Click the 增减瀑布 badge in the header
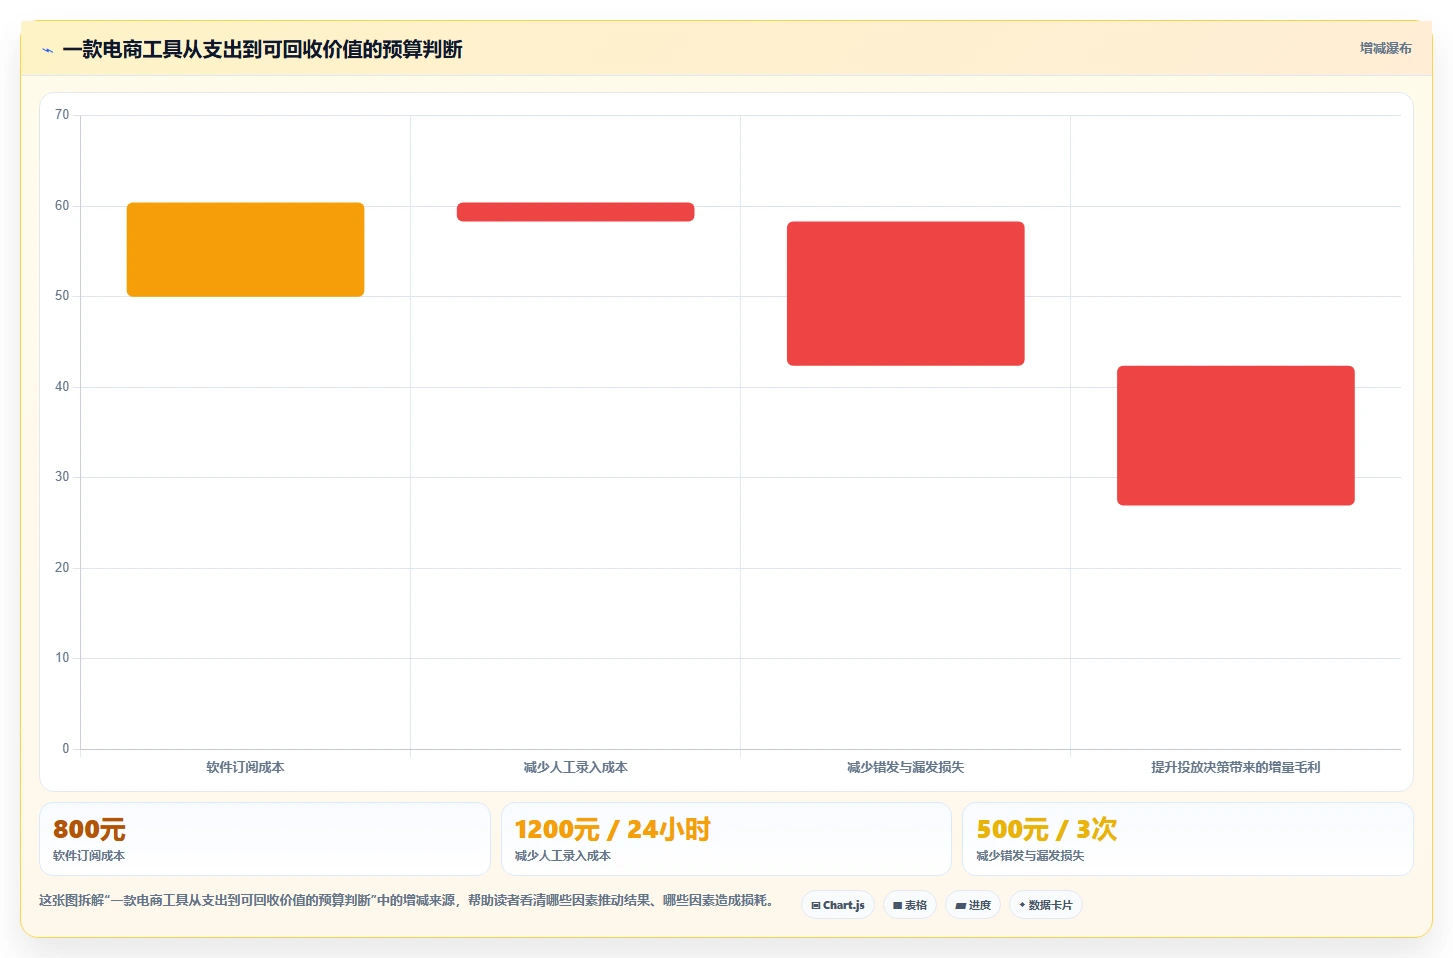Viewport: 1453px width, 958px height. (1385, 48)
